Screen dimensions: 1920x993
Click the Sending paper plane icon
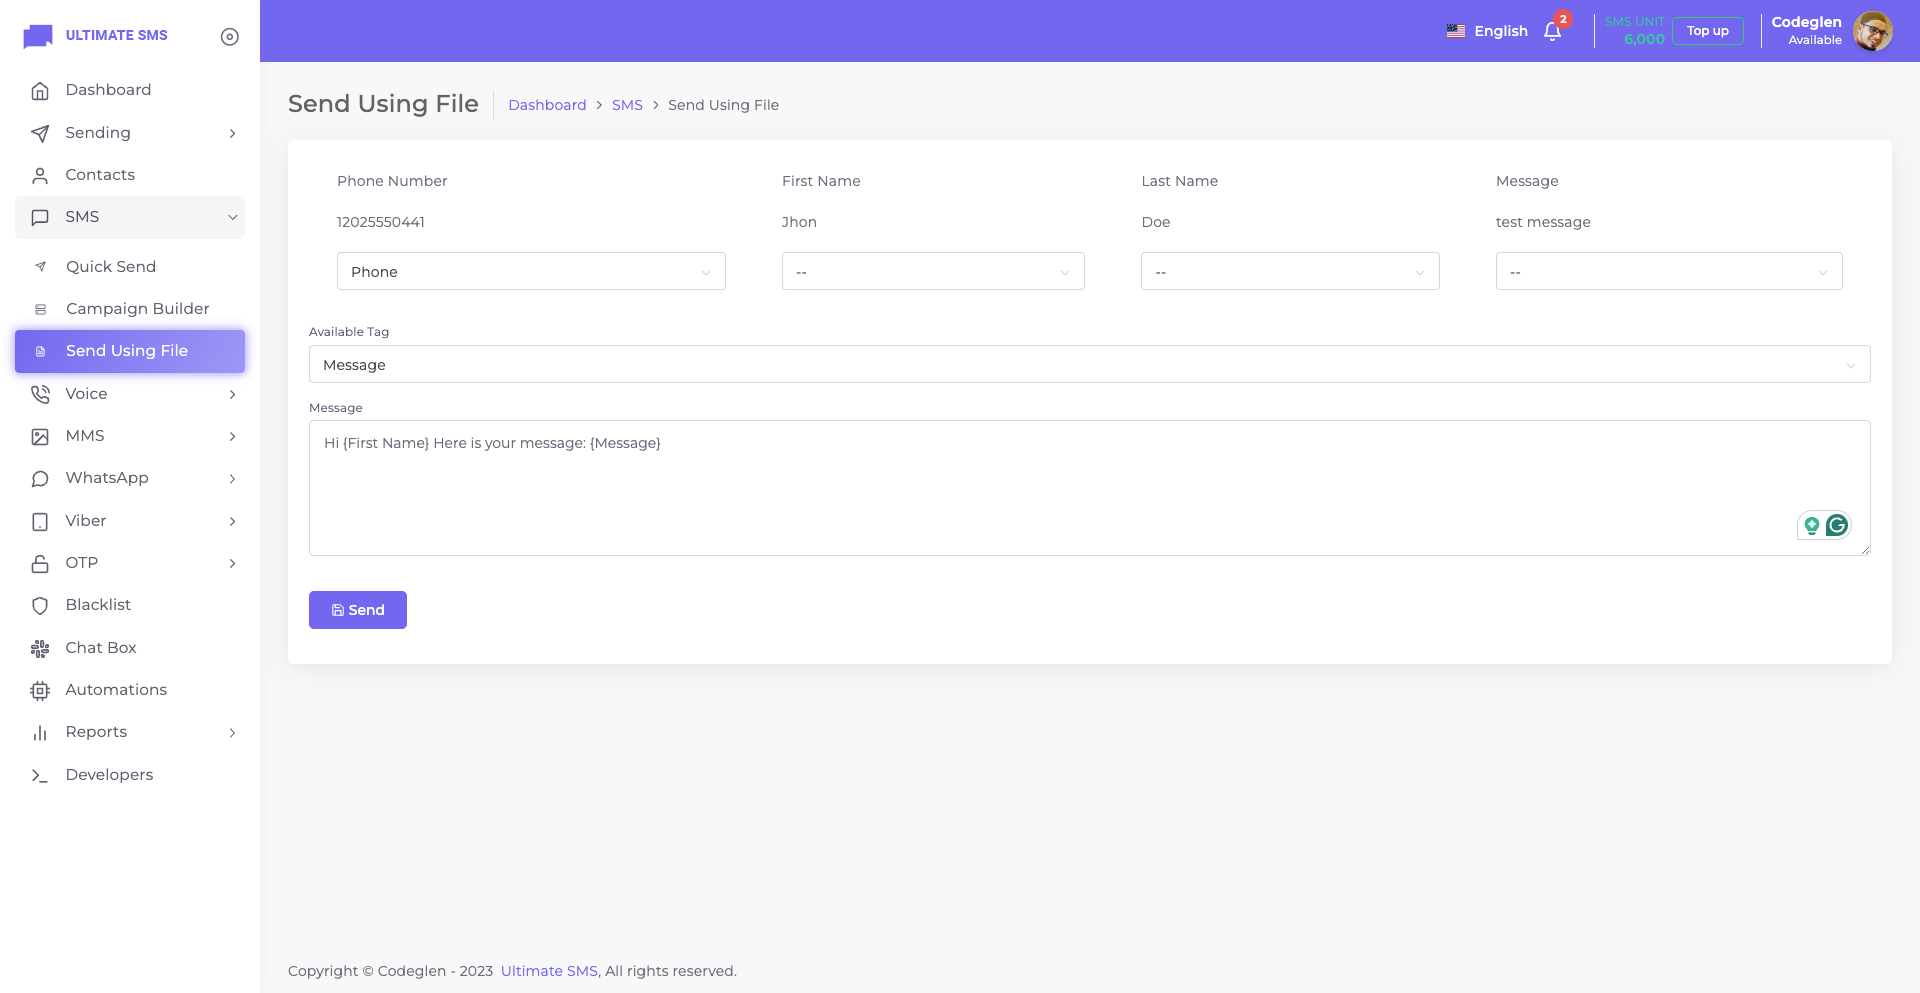point(40,134)
